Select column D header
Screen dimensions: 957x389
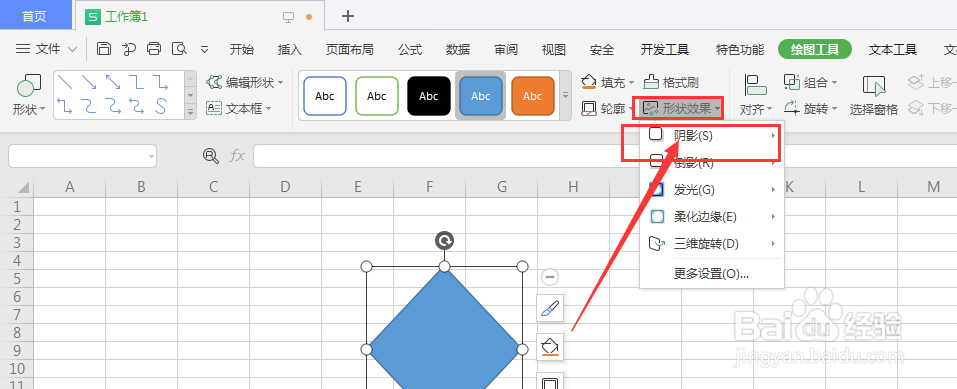[x=285, y=187]
